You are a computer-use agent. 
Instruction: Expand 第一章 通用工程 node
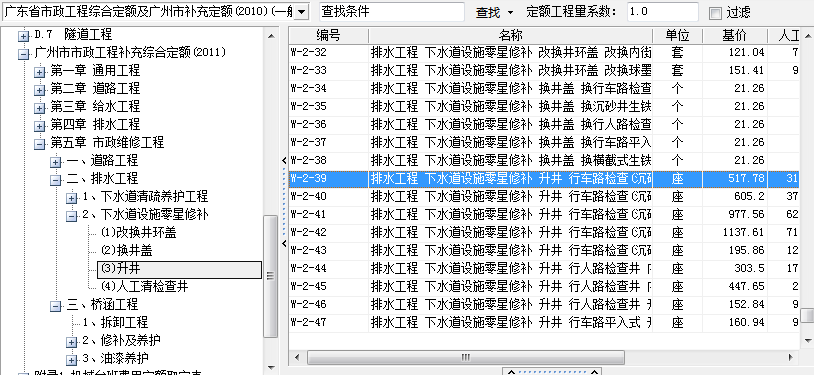tap(39, 72)
